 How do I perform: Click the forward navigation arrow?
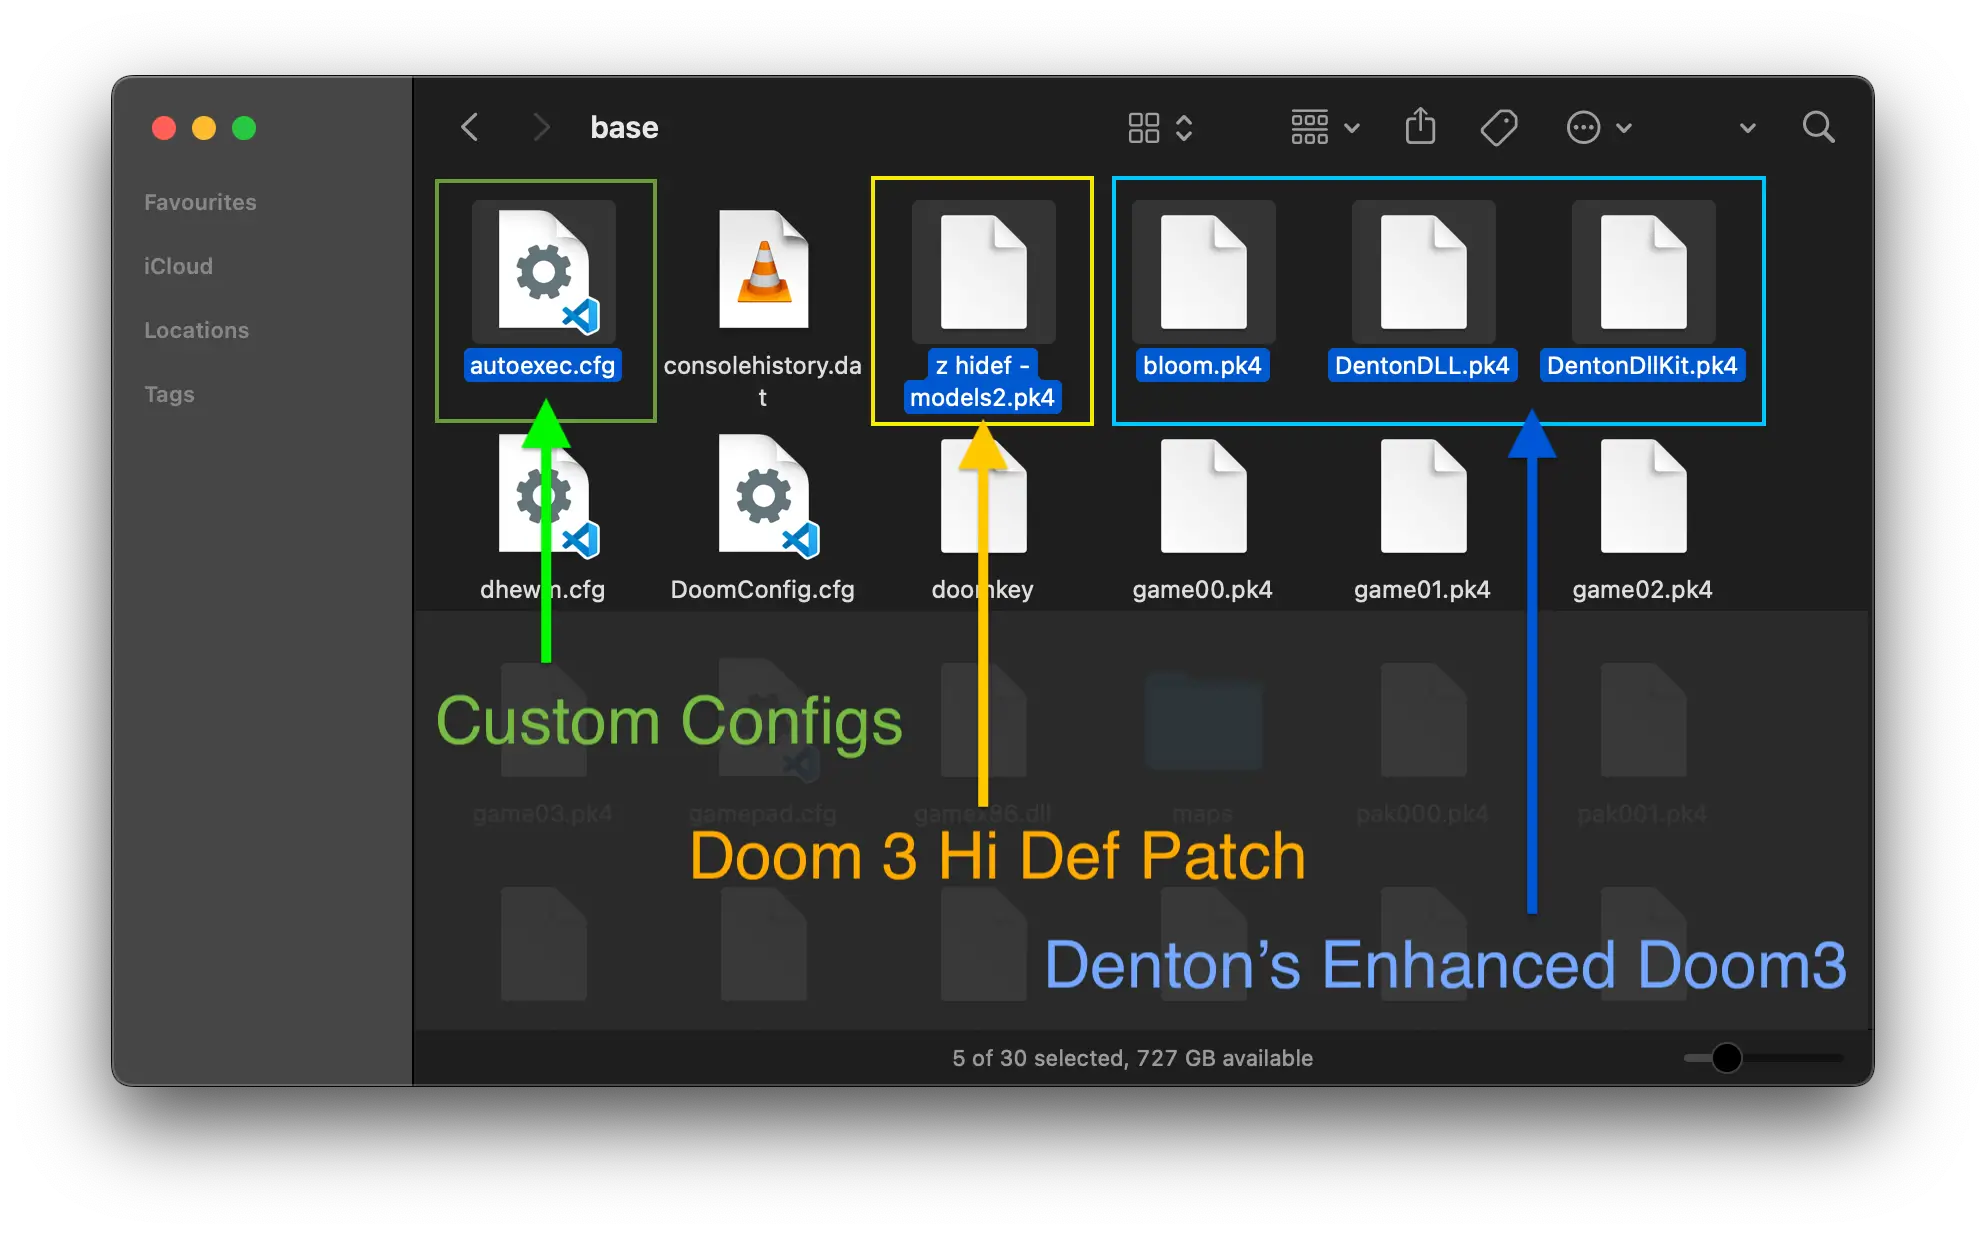pyautogui.click(x=540, y=127)
